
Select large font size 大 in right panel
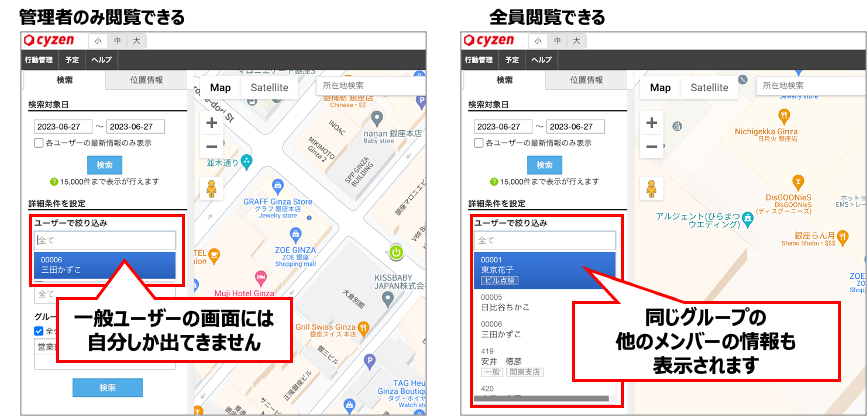(x=576, y=41)
